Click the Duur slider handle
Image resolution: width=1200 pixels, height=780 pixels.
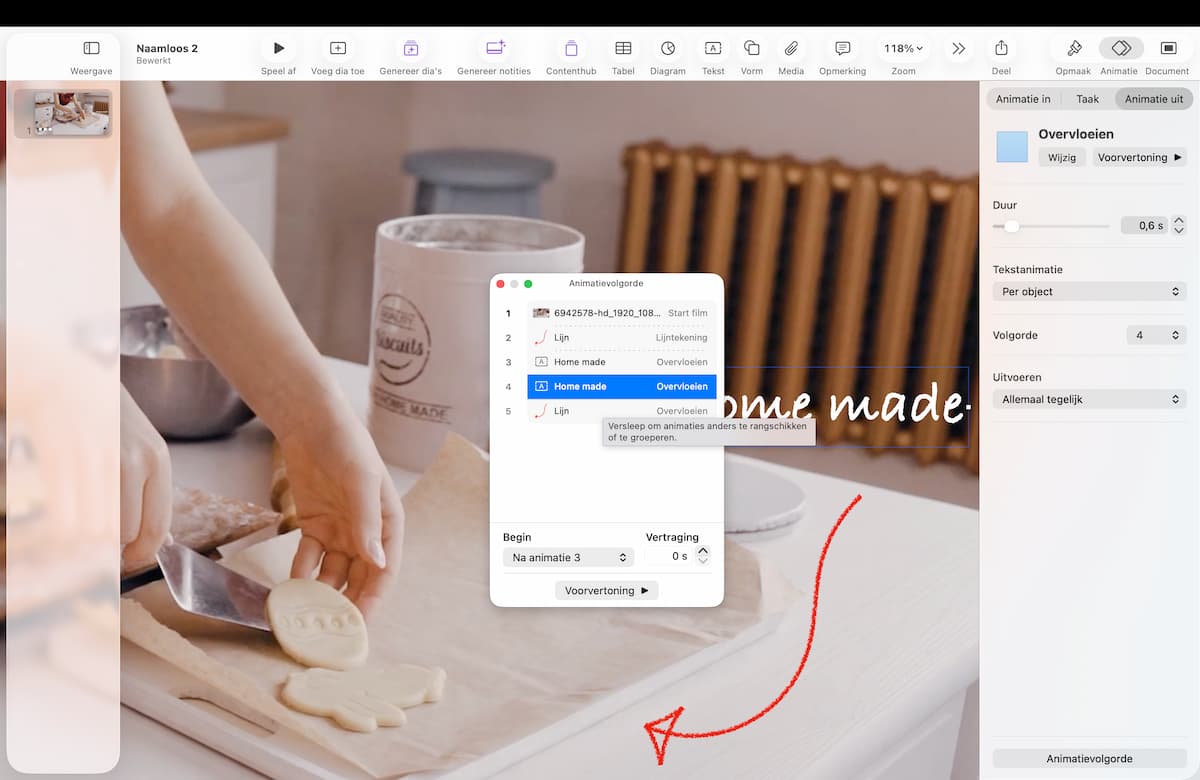(x=1011, y=226)
